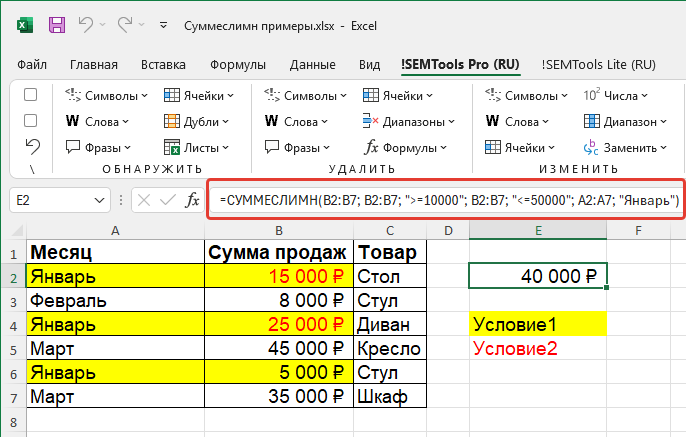Click the Redo arrow in title bar

pos(125,25)
